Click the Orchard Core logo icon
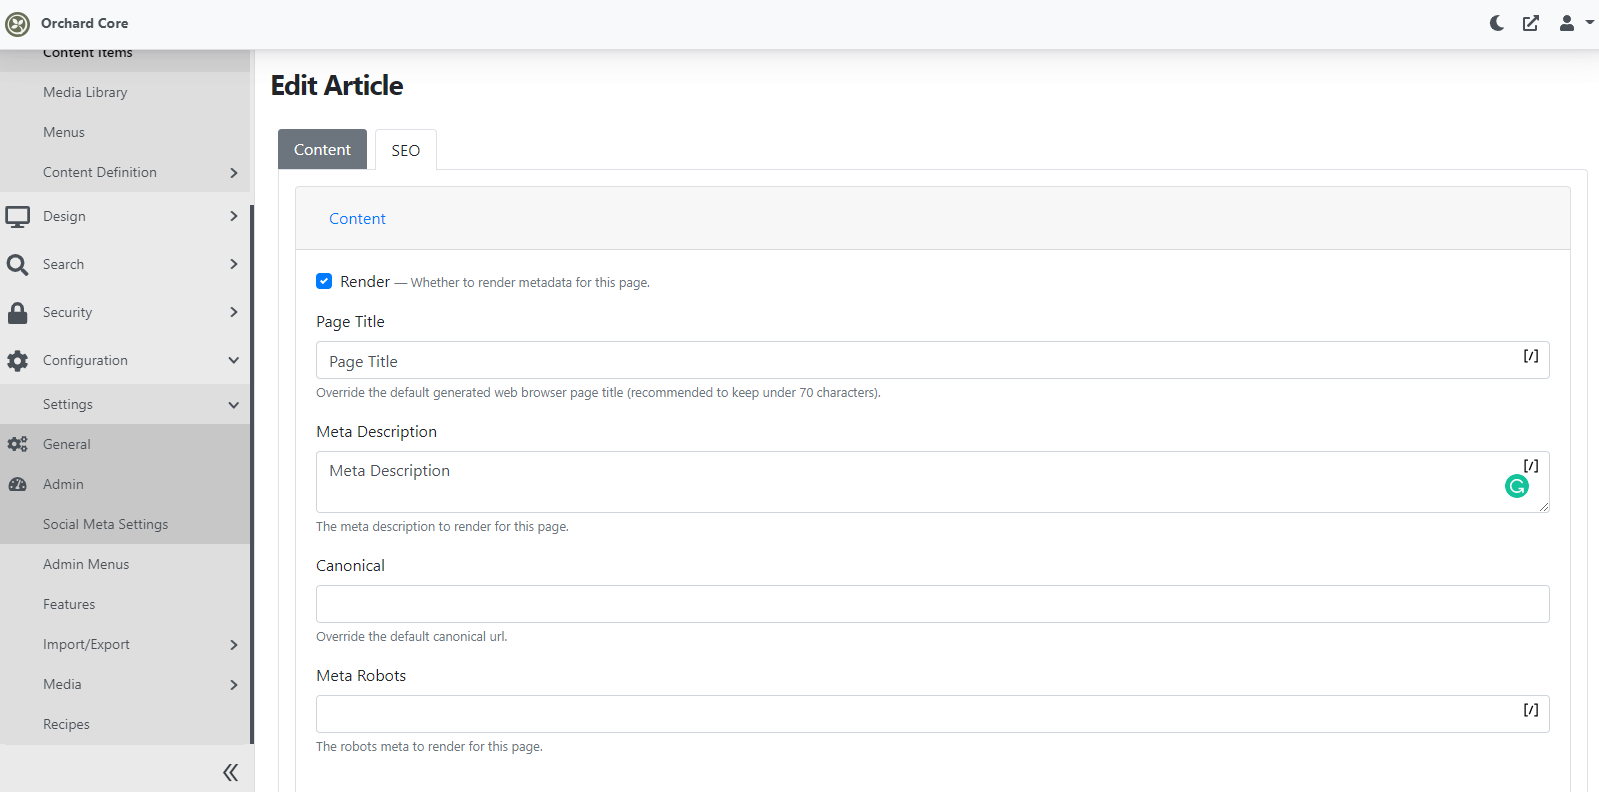Screen dimensions: 1599x792 click(x=18, y=23)
